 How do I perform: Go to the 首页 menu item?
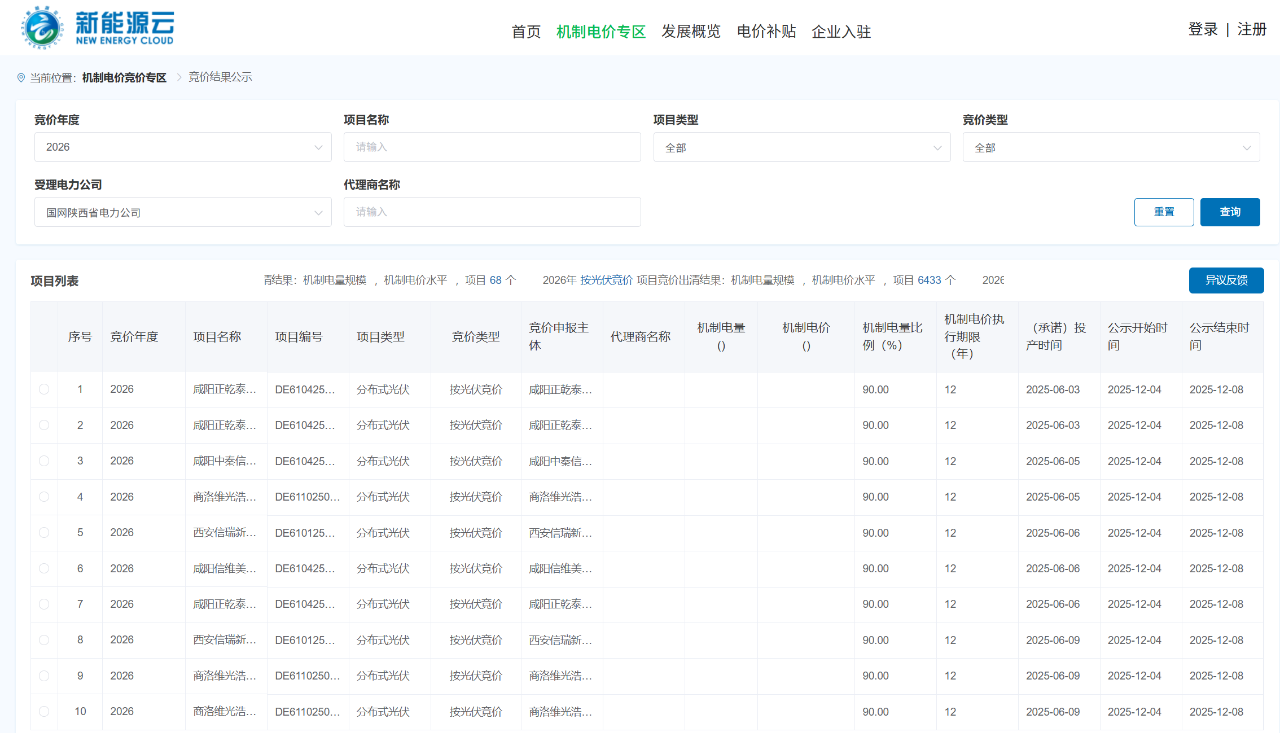pos(526,31)
